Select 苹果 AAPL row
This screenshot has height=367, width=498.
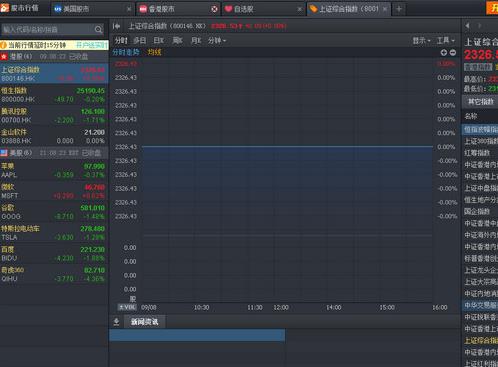click(54, 170)
